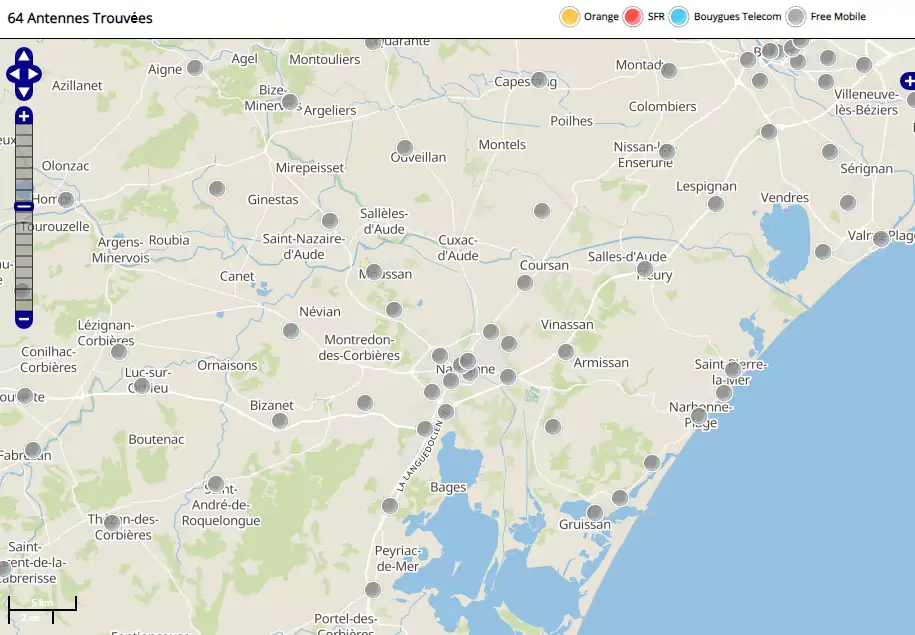Toggle the Orange operator filter
Image resolution: width=915 pixels, height=635 pixels.
tap(570, 17)
